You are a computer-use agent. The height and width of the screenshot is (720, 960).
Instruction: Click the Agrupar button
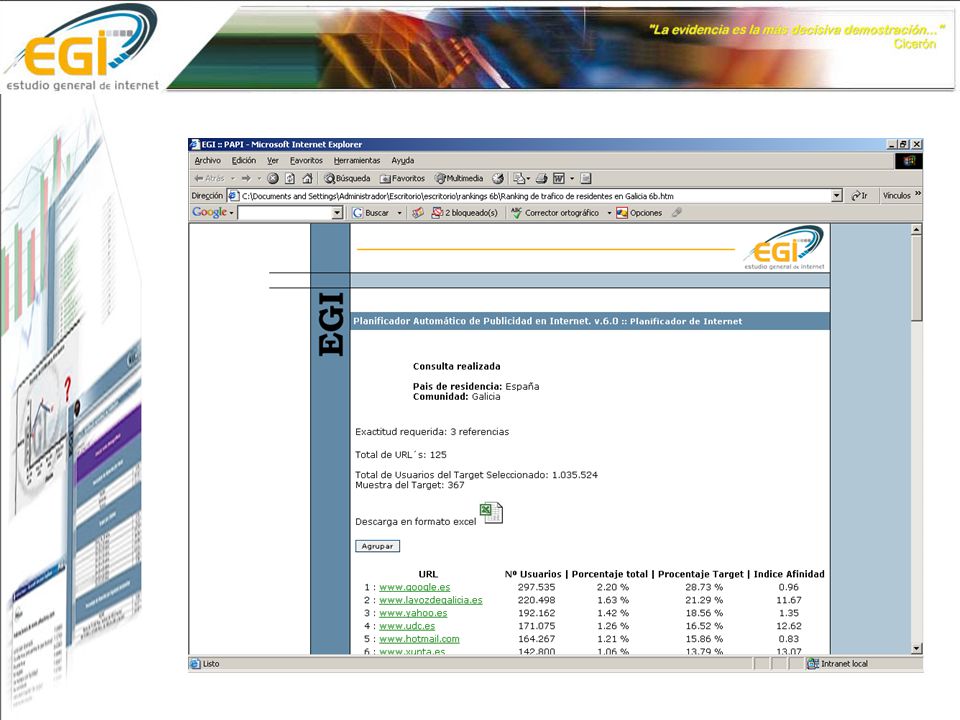[x=377, y=546]
